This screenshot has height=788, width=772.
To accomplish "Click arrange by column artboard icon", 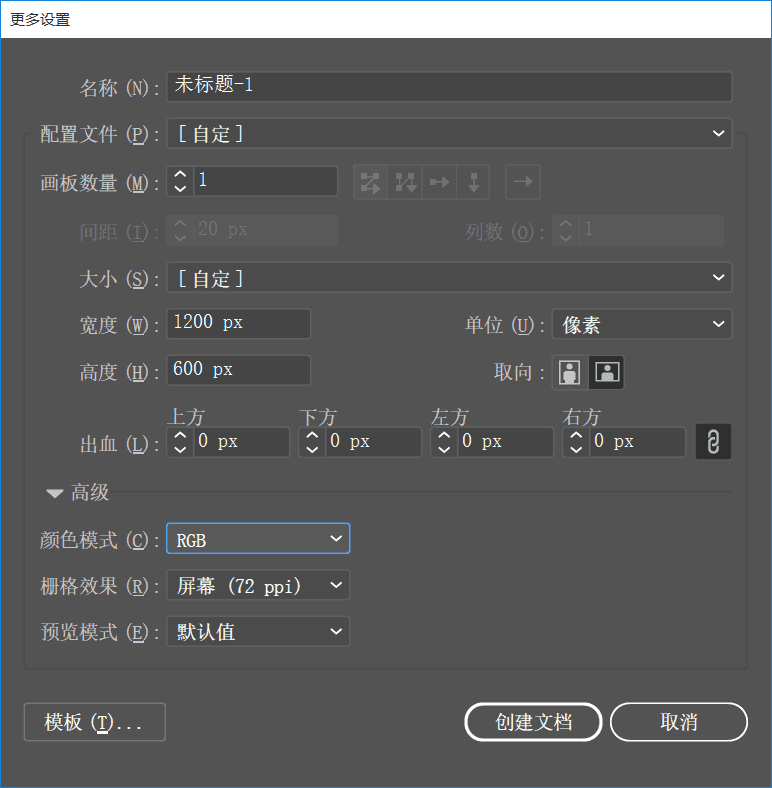I will pyautogui.click(x=473, y=182).
